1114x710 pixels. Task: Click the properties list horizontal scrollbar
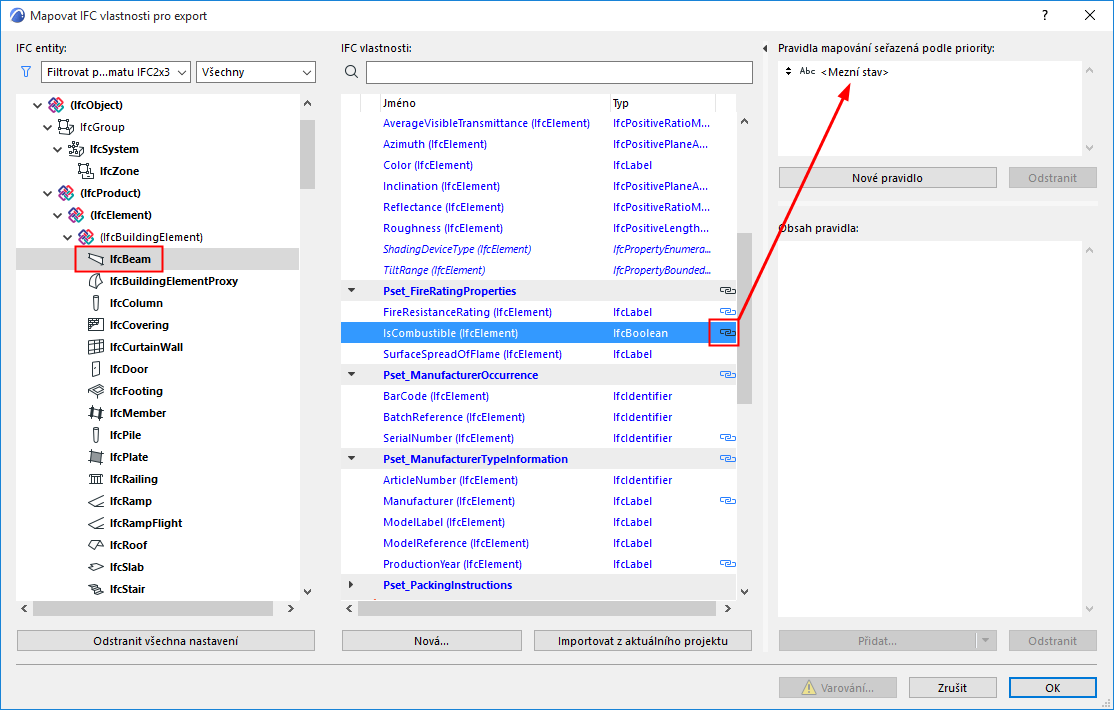[538, 608]
